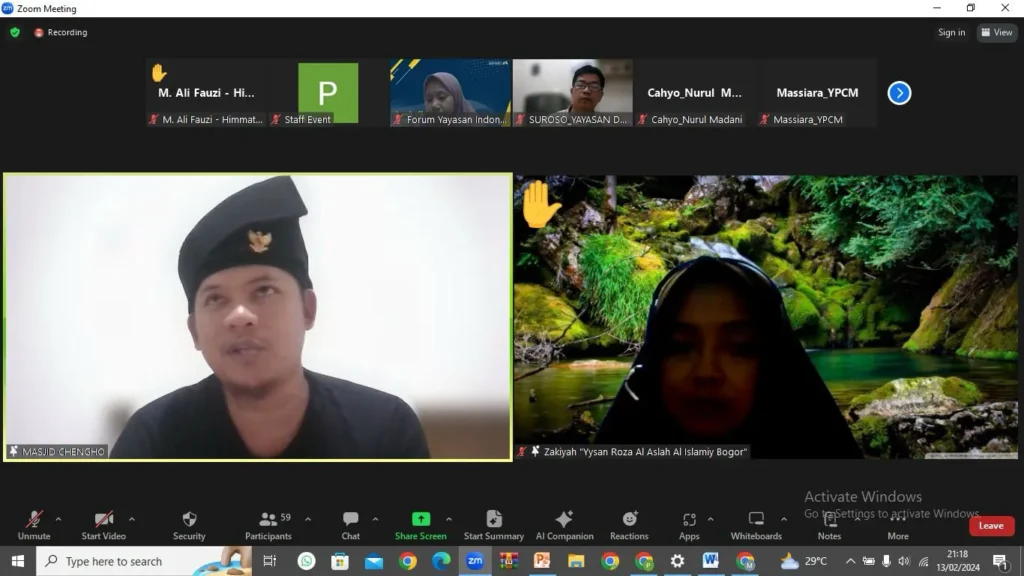Screen dimensions: 1024x576
Task: Select Forum Yayasan Indonesia video tile
Action: 451,93
